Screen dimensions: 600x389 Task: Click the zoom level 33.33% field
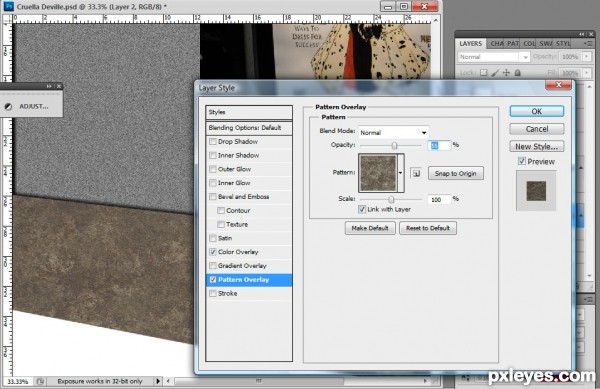tap(18, 381)
